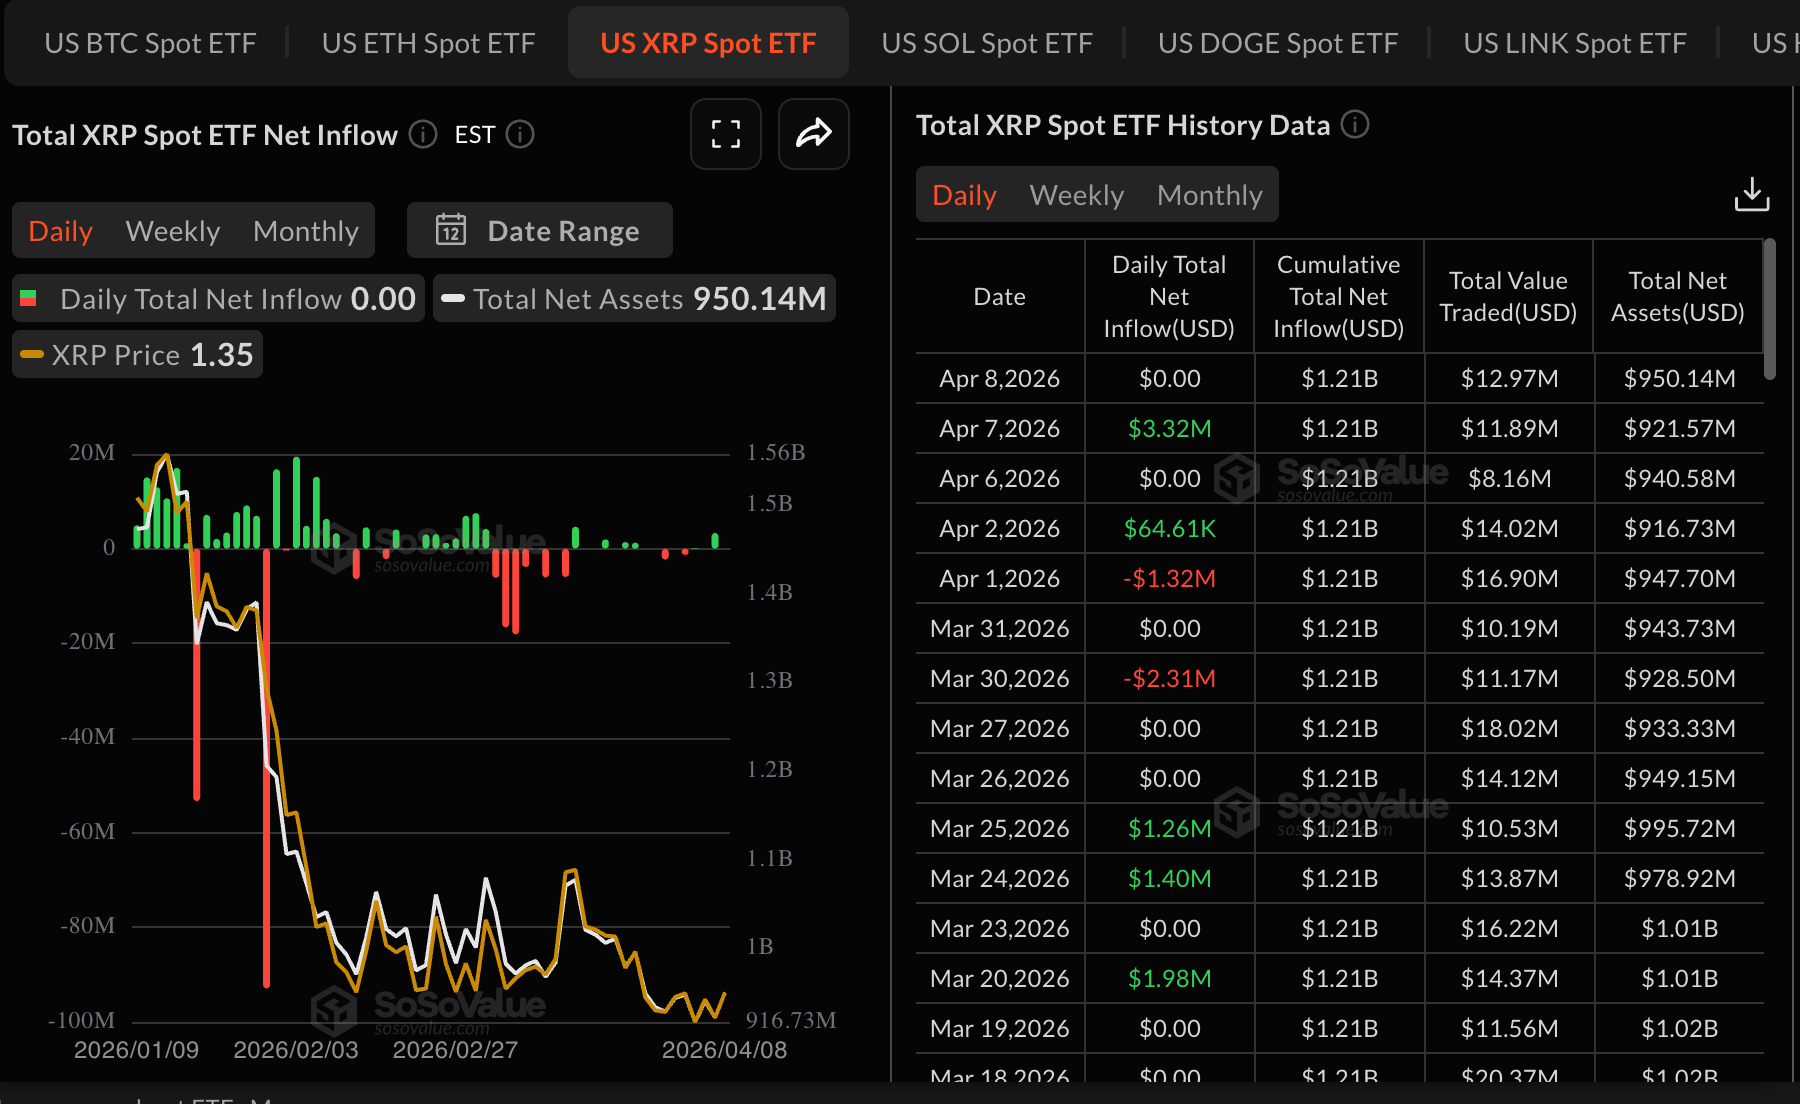The width and height of the screenshot is (1800, 1104).
Task: Click info icon next to EST
Action: tap(520, 134)
